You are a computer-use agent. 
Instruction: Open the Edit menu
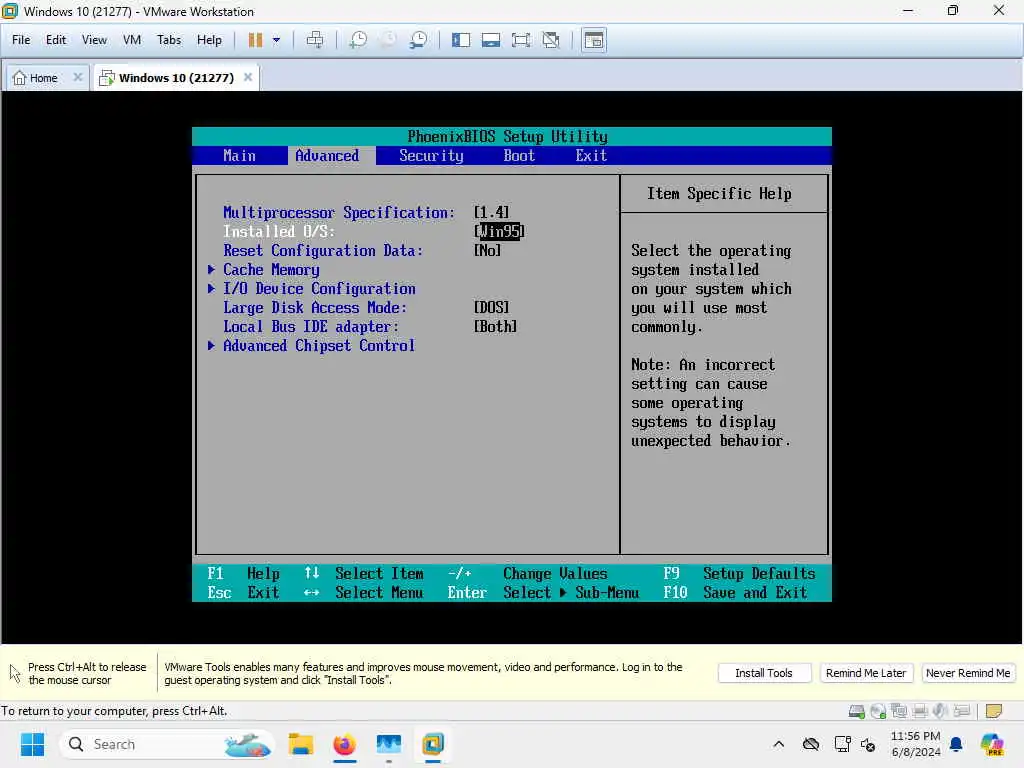click(56, 40)
